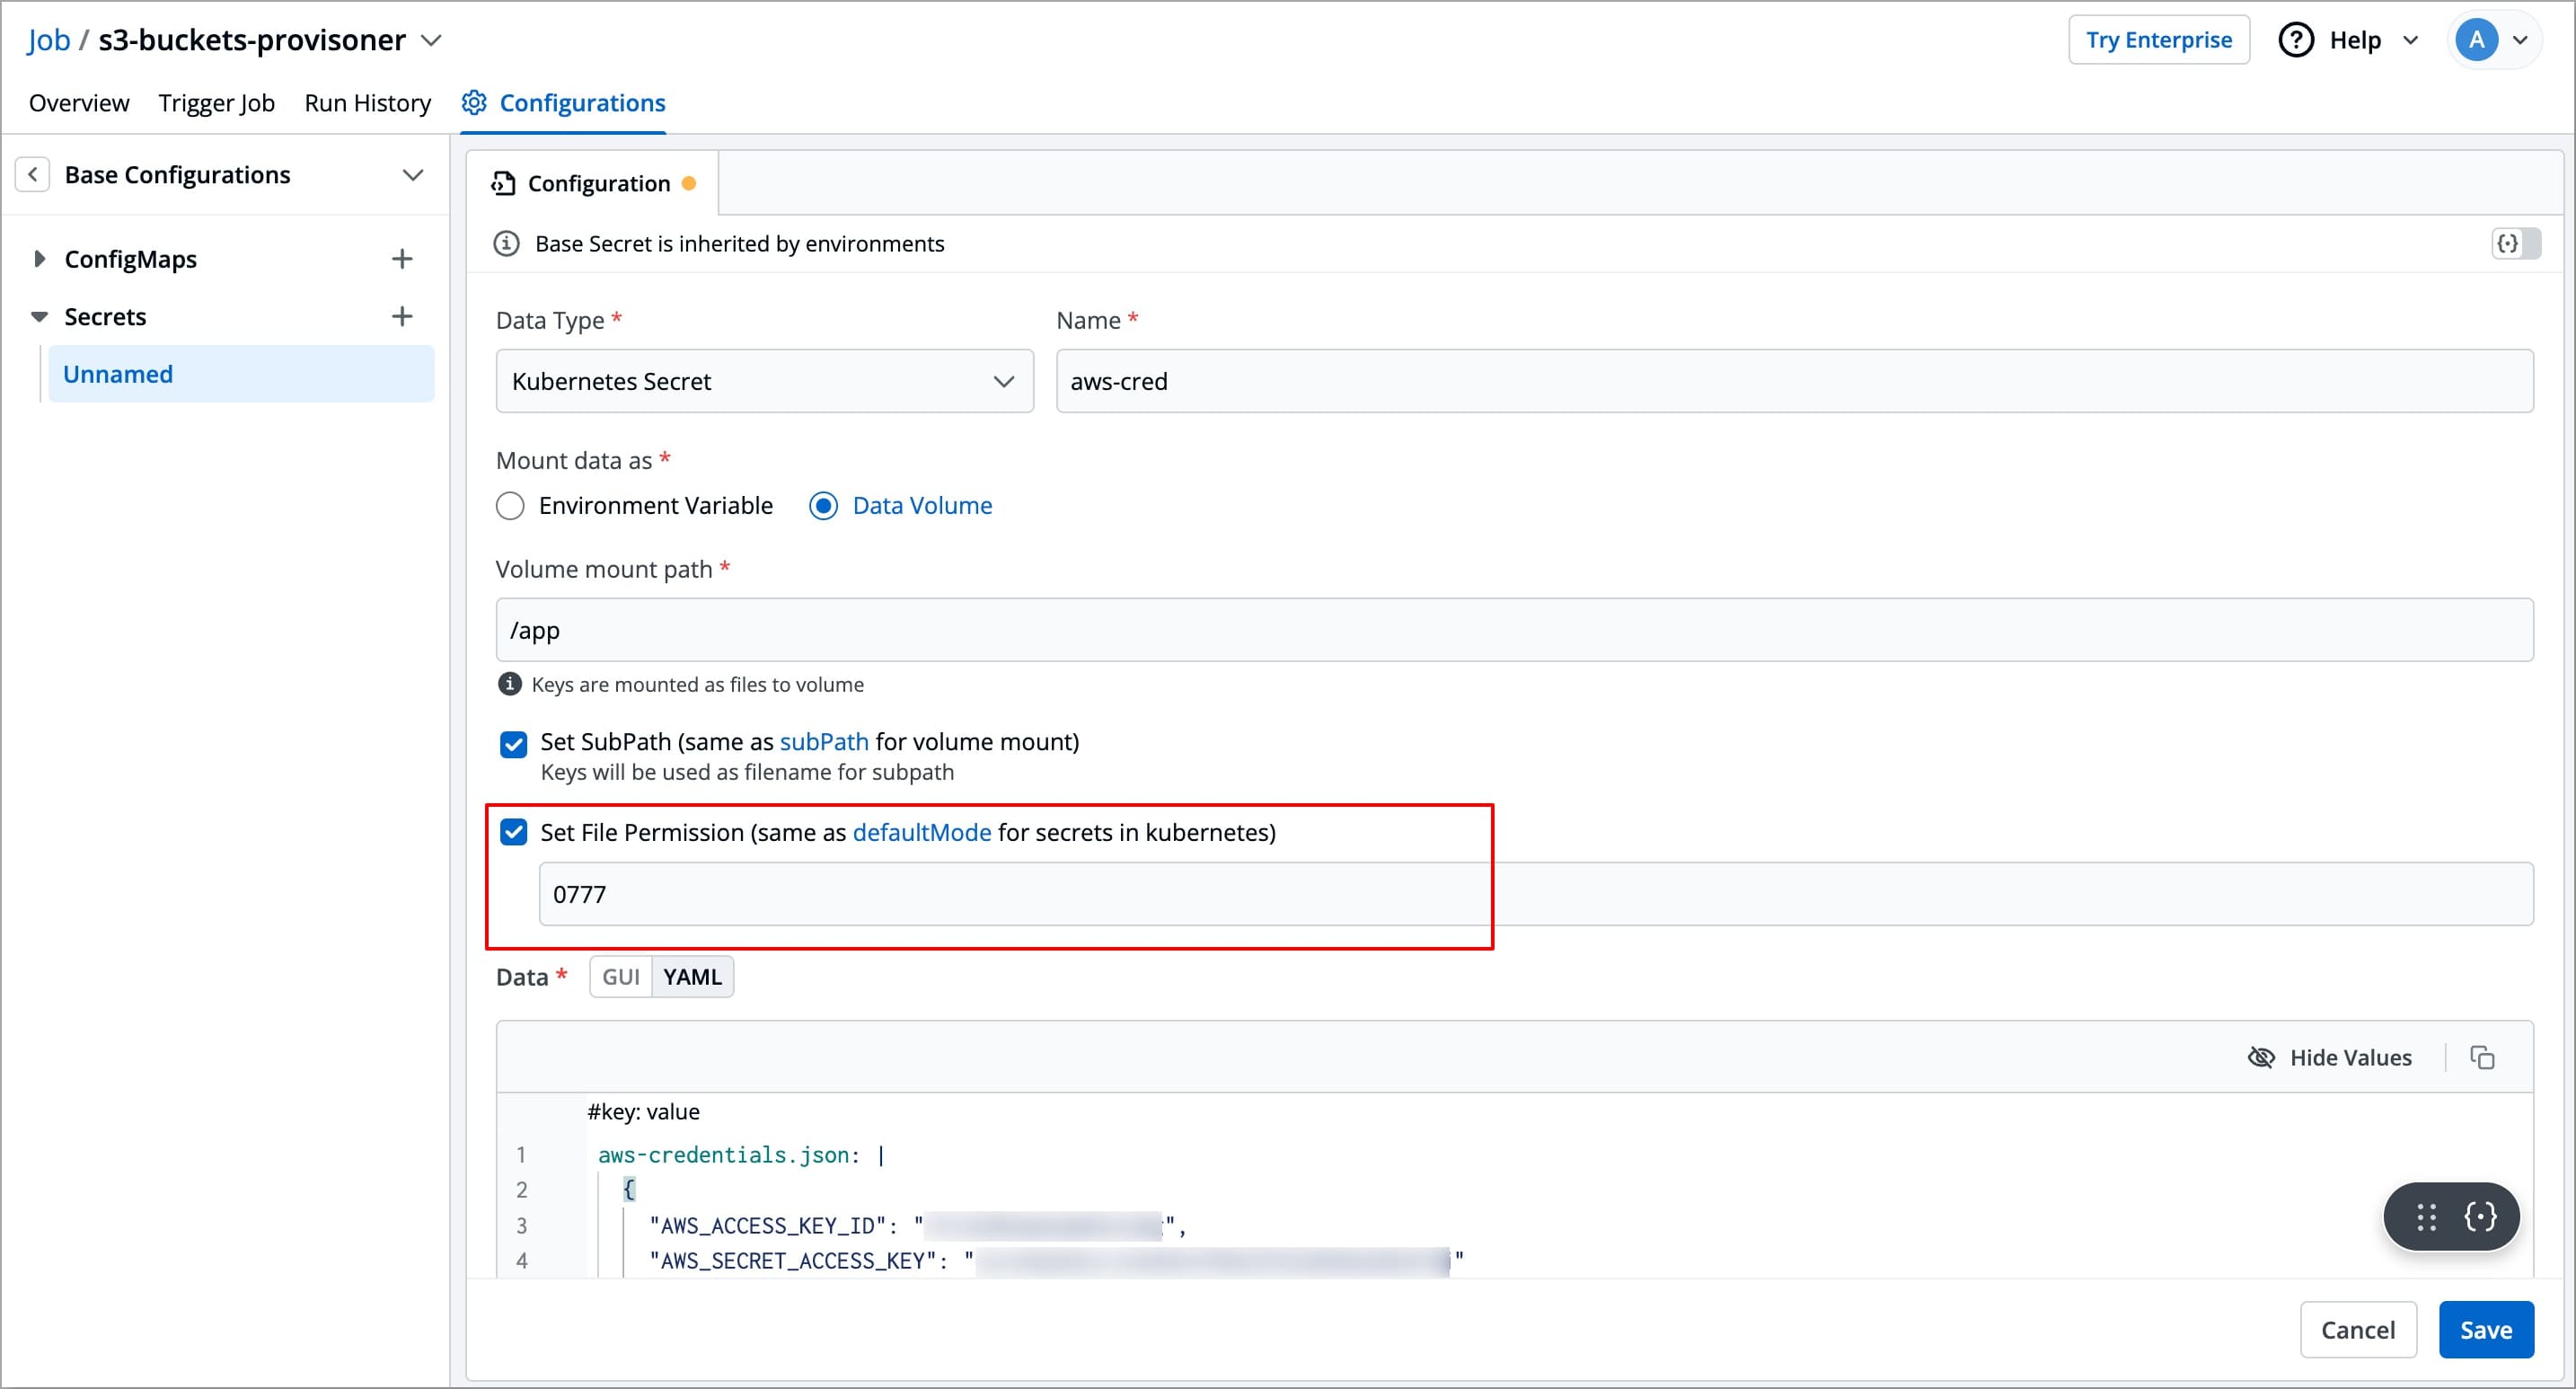Hide secret values using the eye icon
The width and height of the screenshot is (2576, 1389).
[2262, 1057]
